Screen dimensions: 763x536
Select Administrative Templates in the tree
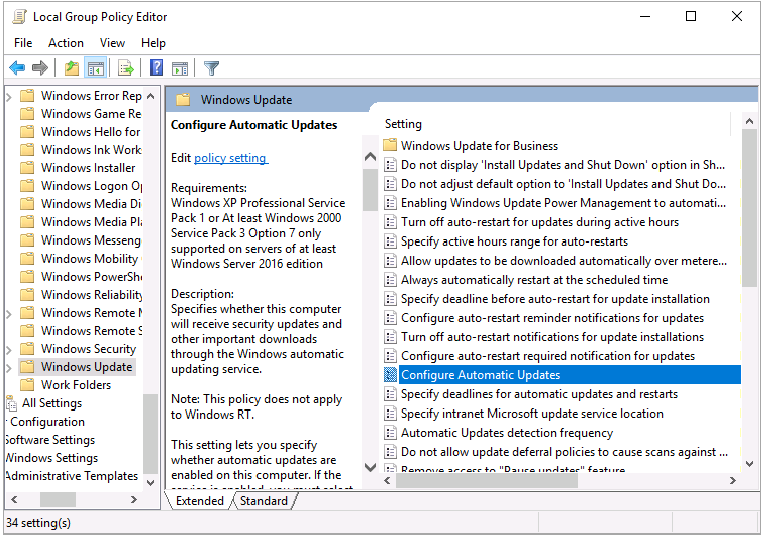72,476
